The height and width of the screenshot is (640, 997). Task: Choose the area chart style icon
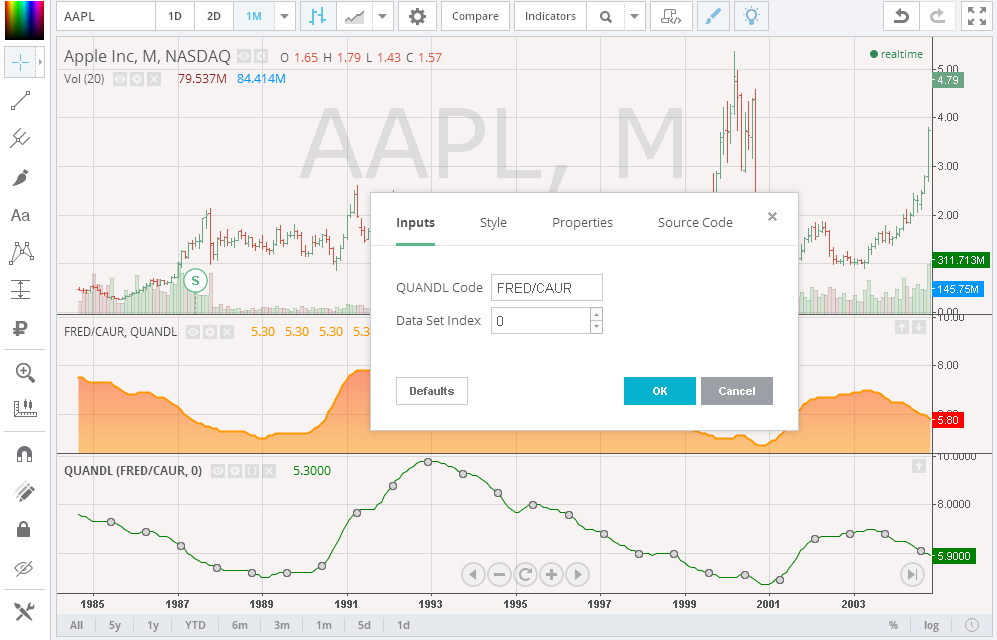[x=354, y=17]
